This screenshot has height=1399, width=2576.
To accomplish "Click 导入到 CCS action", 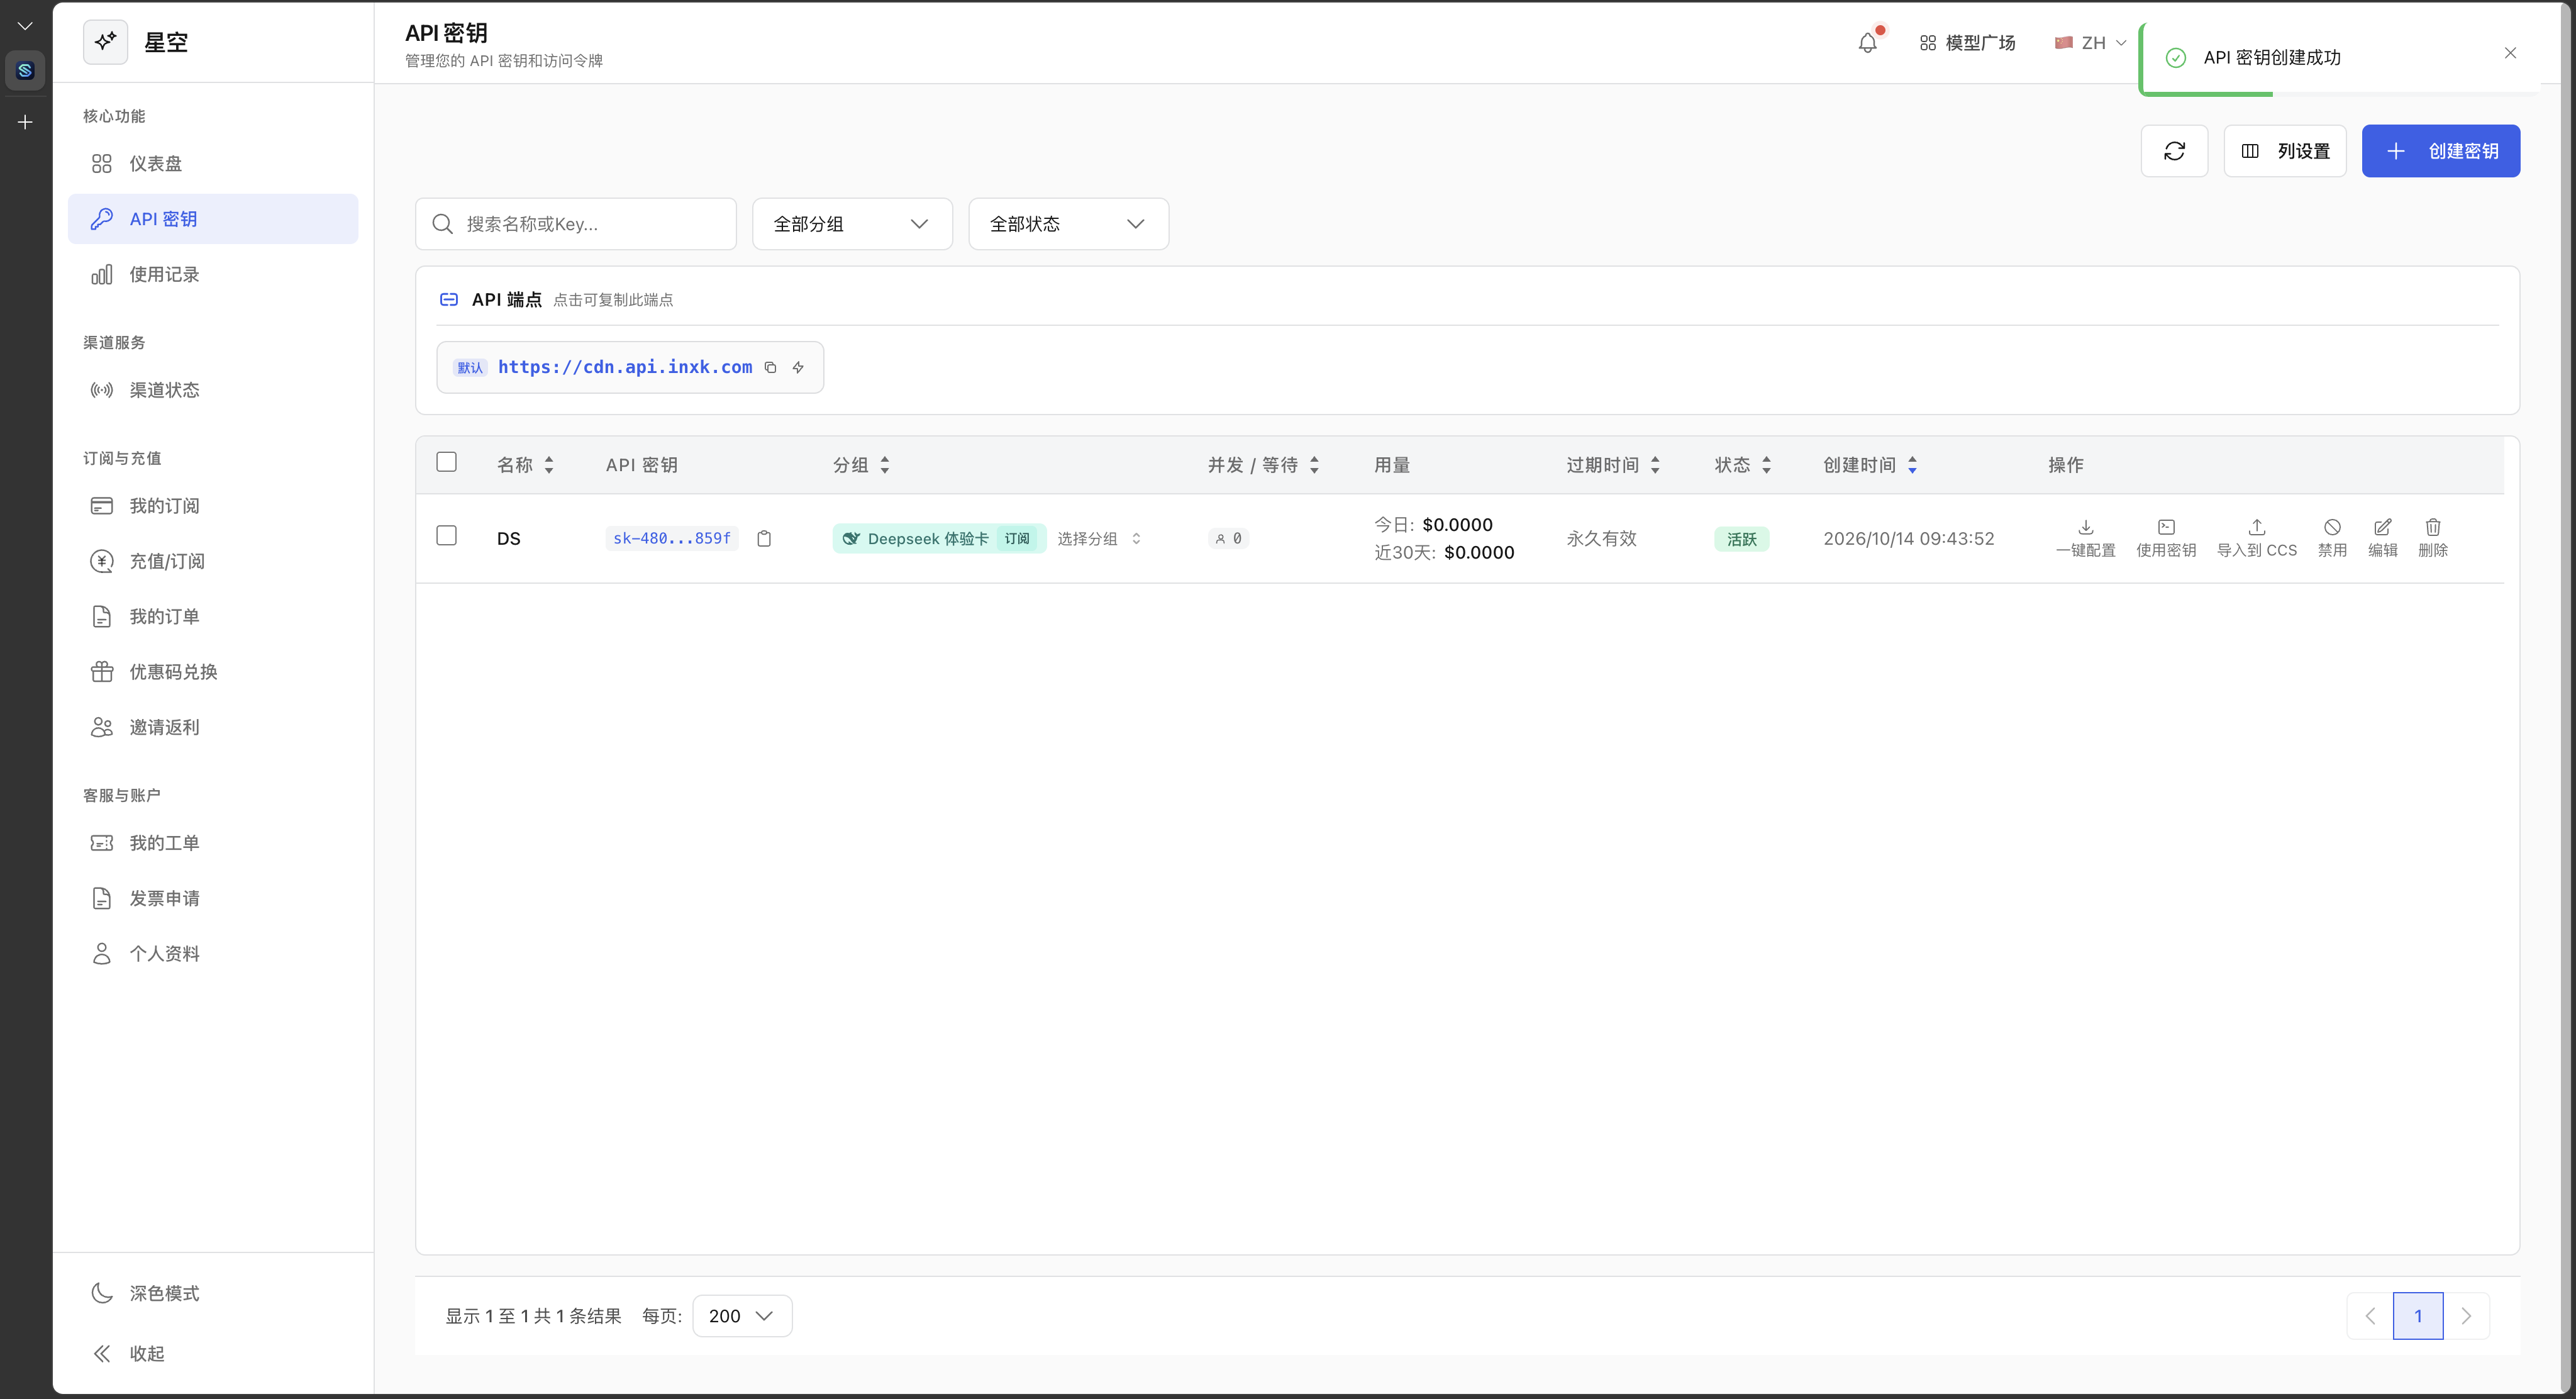I will pos(2257,538).
